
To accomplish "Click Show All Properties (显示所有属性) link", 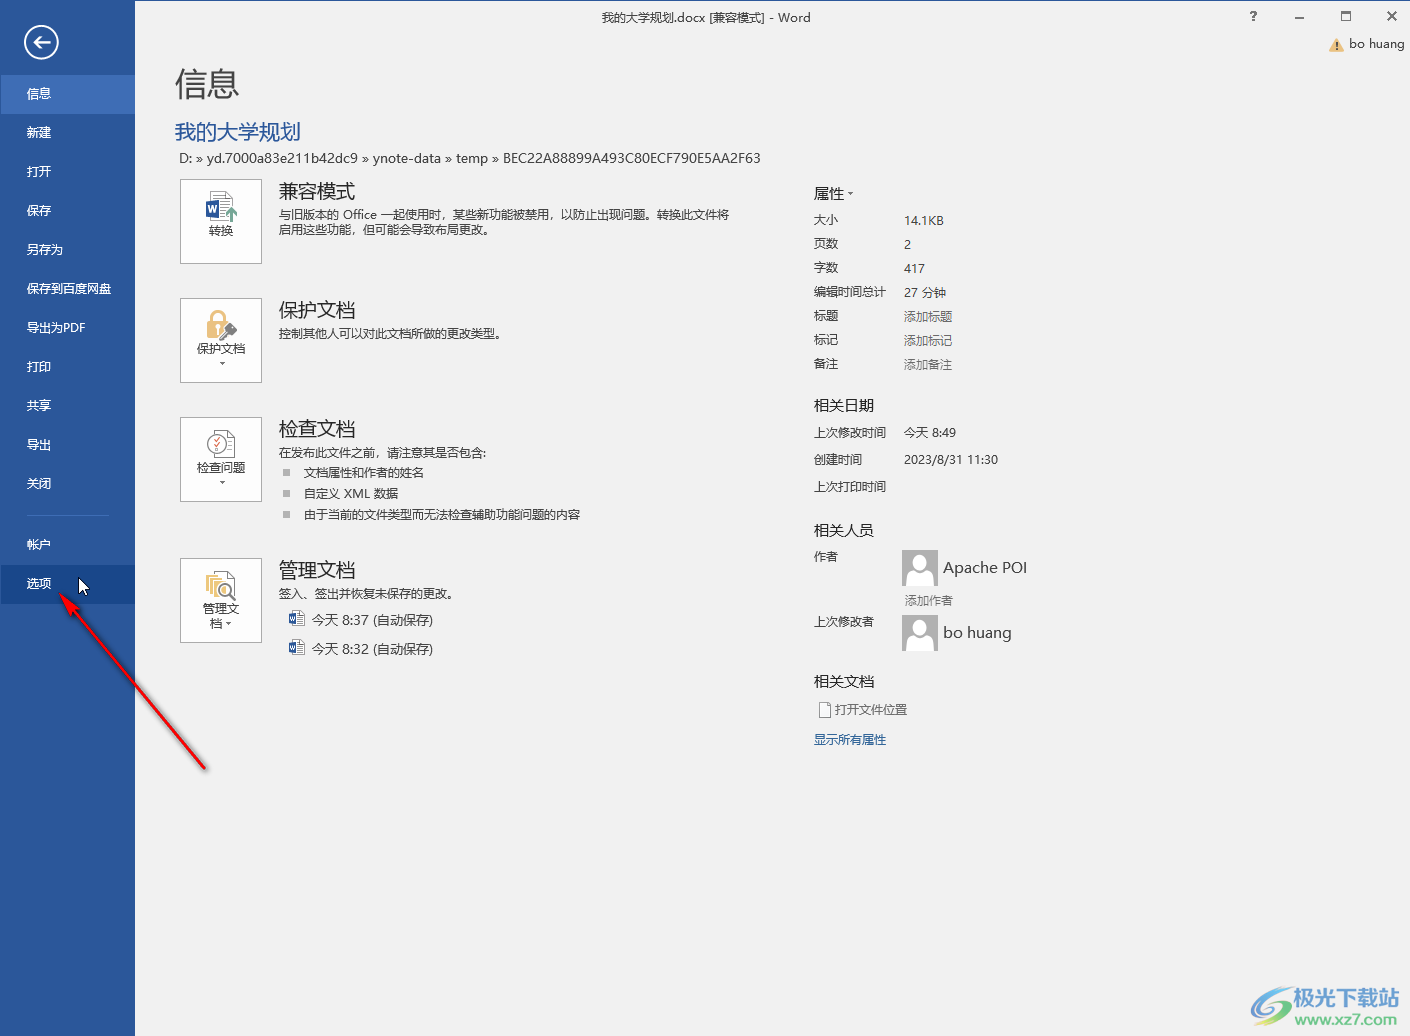I will pyautogui.click(x=850, y=740).
